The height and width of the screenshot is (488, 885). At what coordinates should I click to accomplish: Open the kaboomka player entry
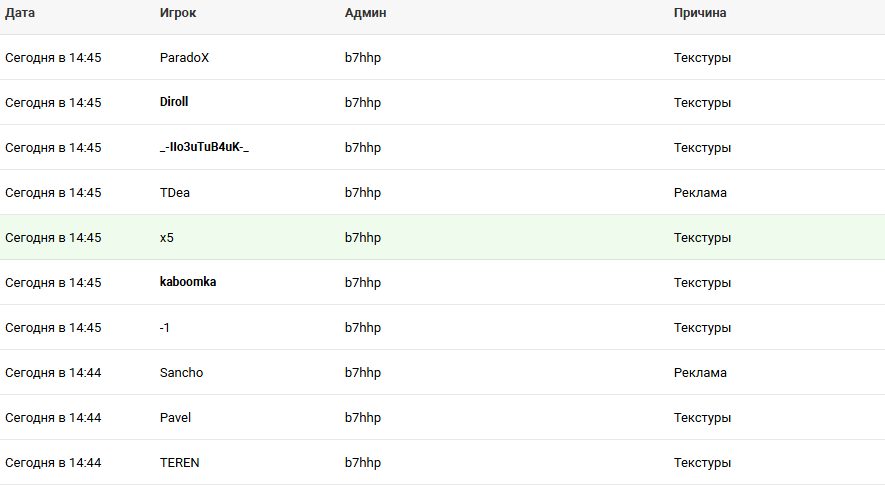(188, 283)
